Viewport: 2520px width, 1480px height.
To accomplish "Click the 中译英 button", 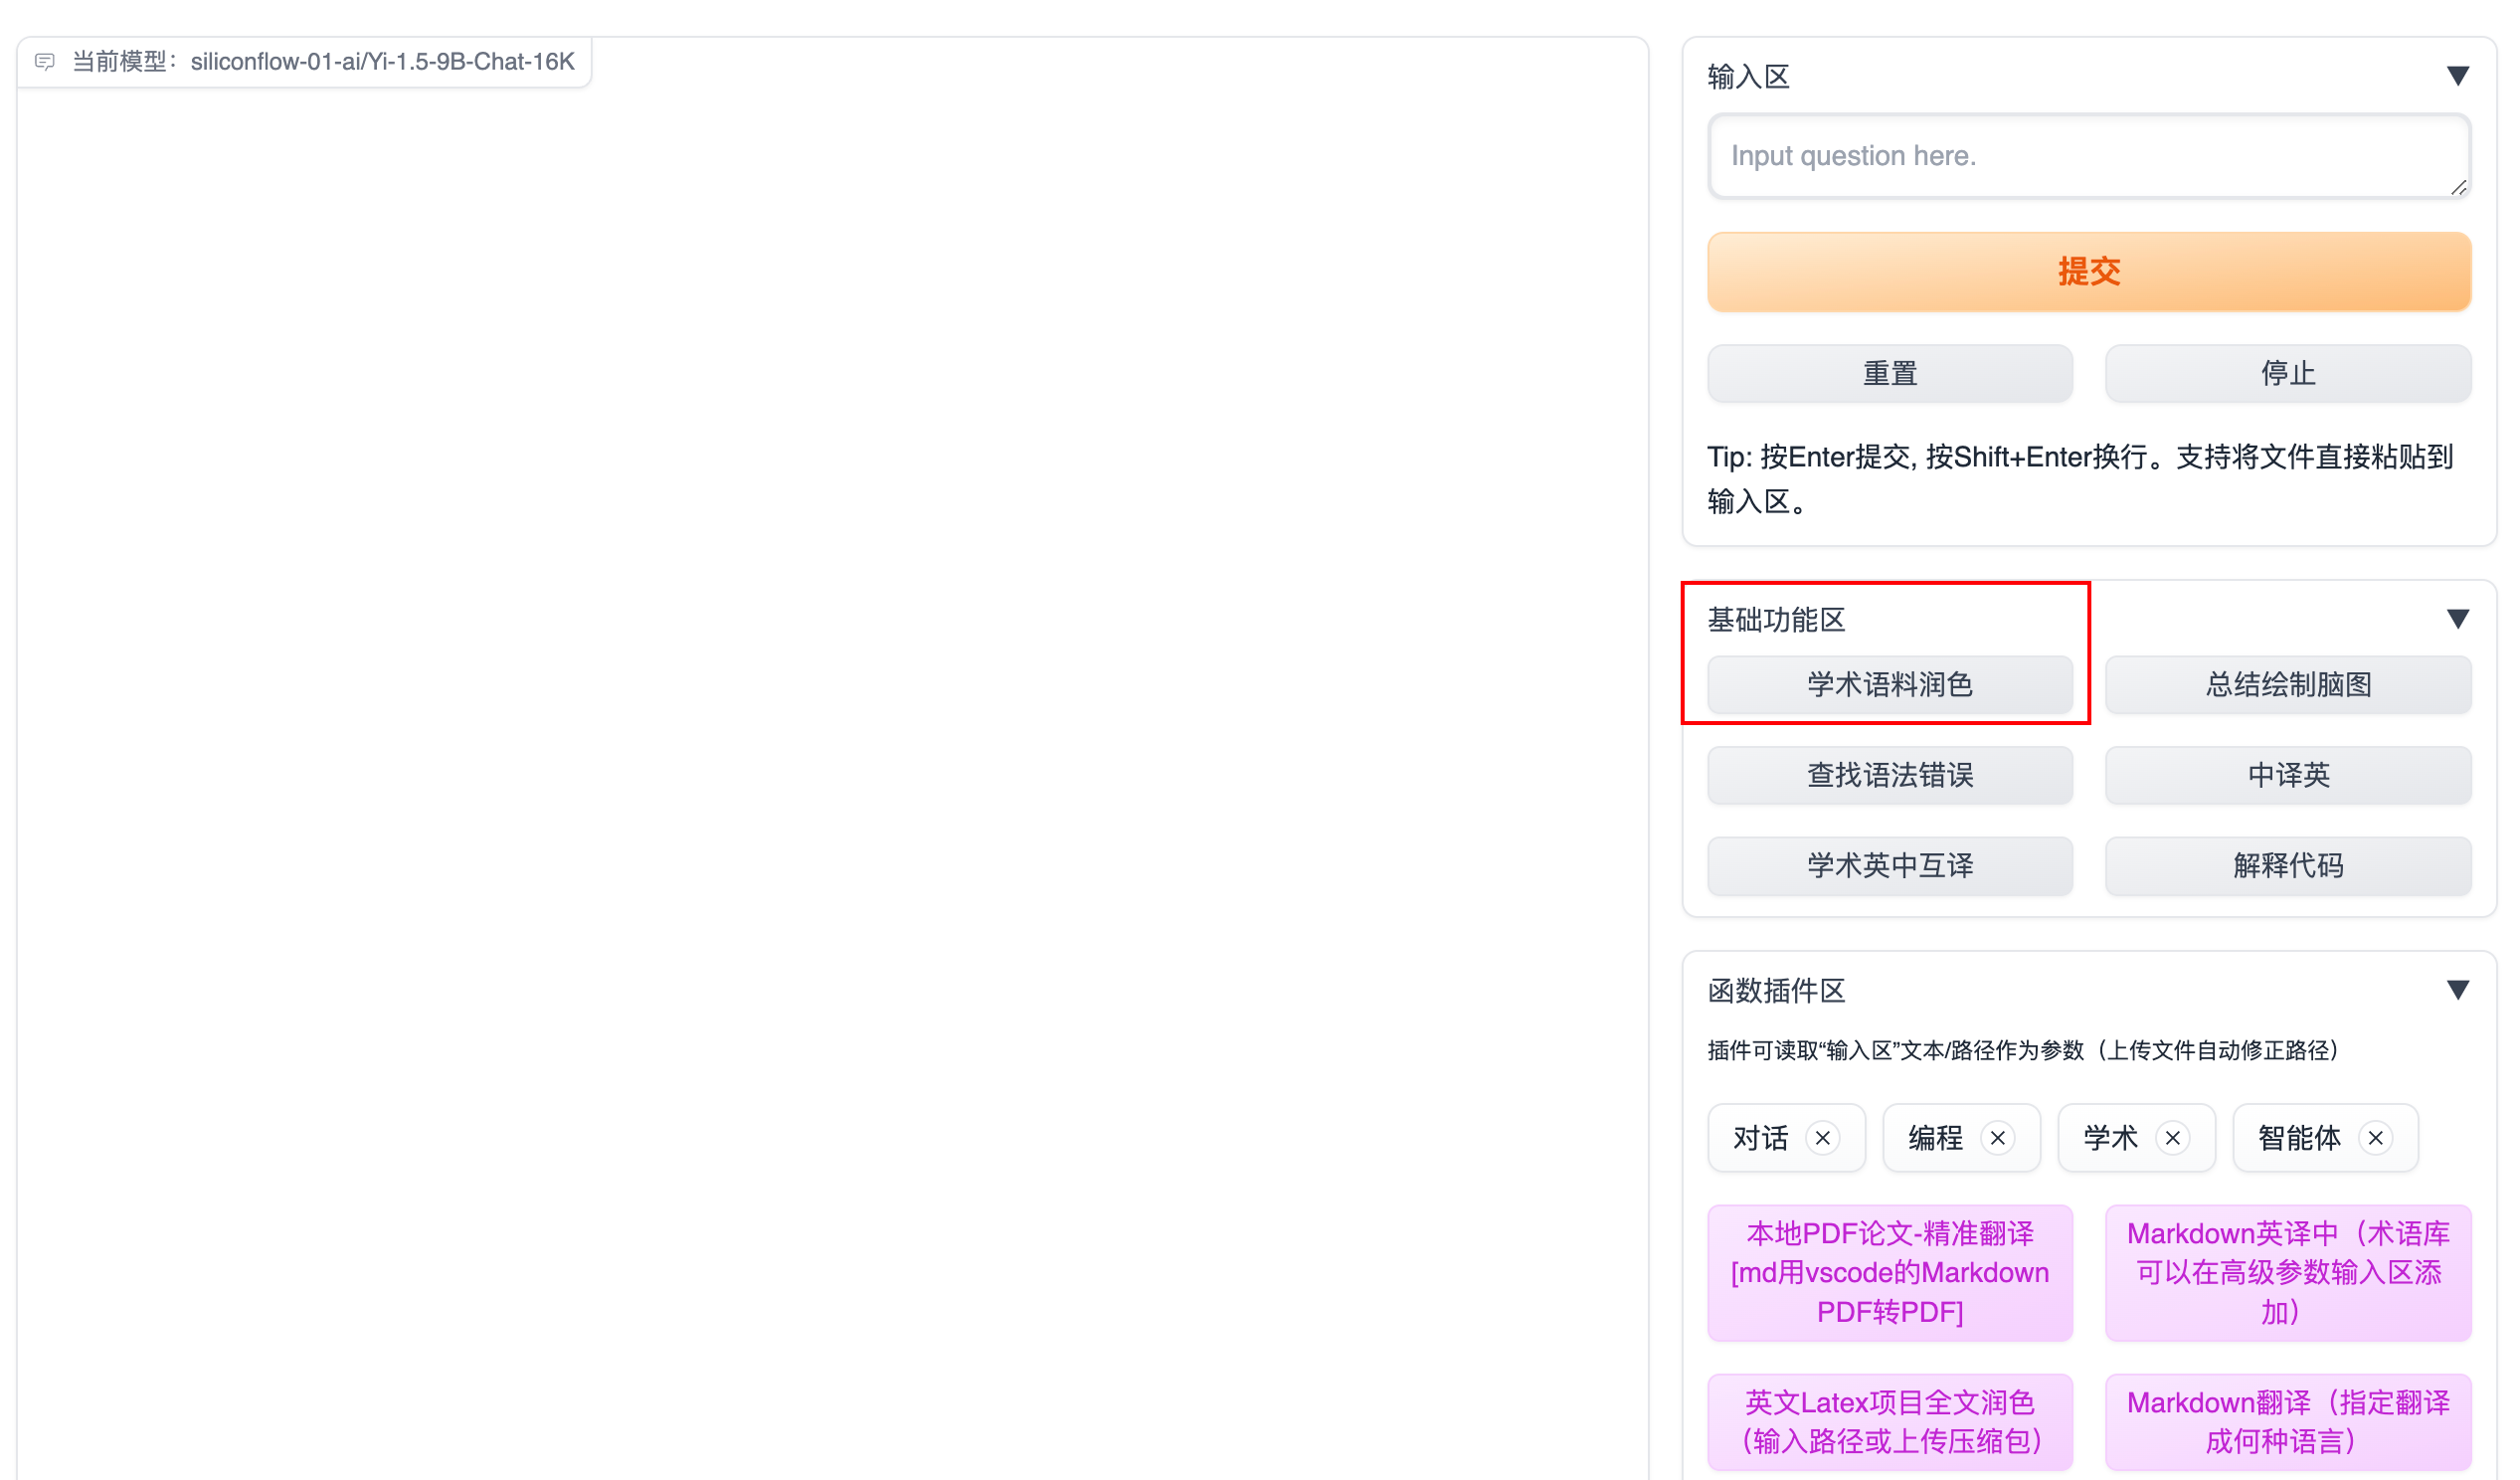I will point(2287,775).
